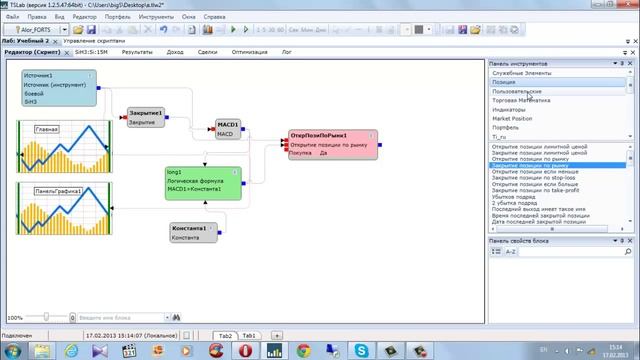Add a new sheet with the plus button
The width and height of the screenshot is (640, 360).
click(x=277, y=336)
